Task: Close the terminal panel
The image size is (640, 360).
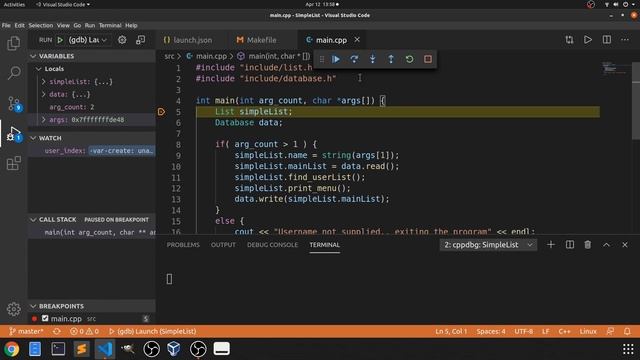Action: pyautogui.click(x=624, y=244)
